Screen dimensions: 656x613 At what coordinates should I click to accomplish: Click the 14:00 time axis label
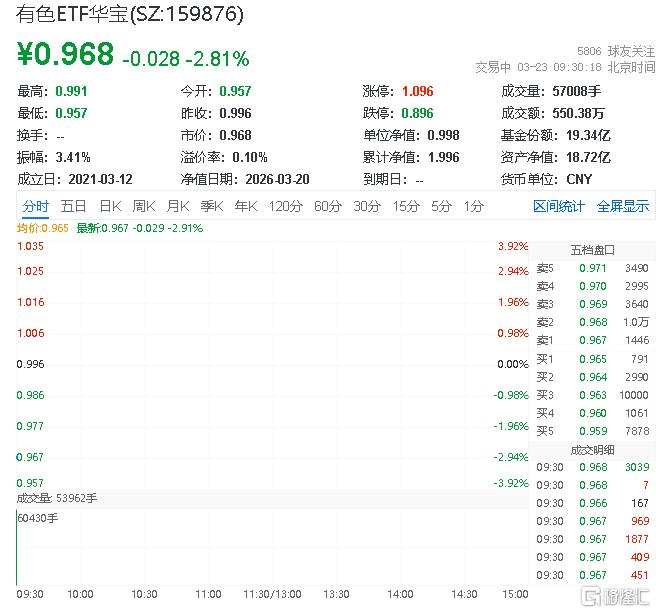click(400, 595)
